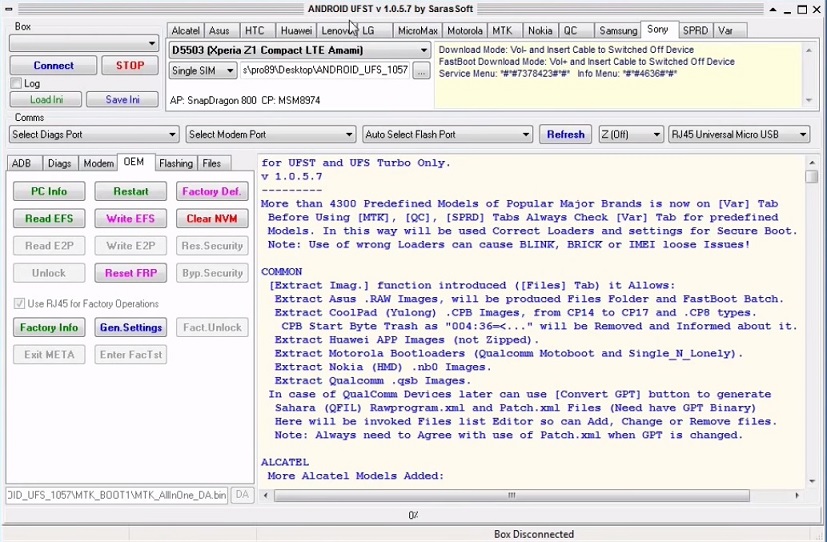Switch to the Huawei brand tab
This screenshot has height=542, width=827.
pos(296,31)
